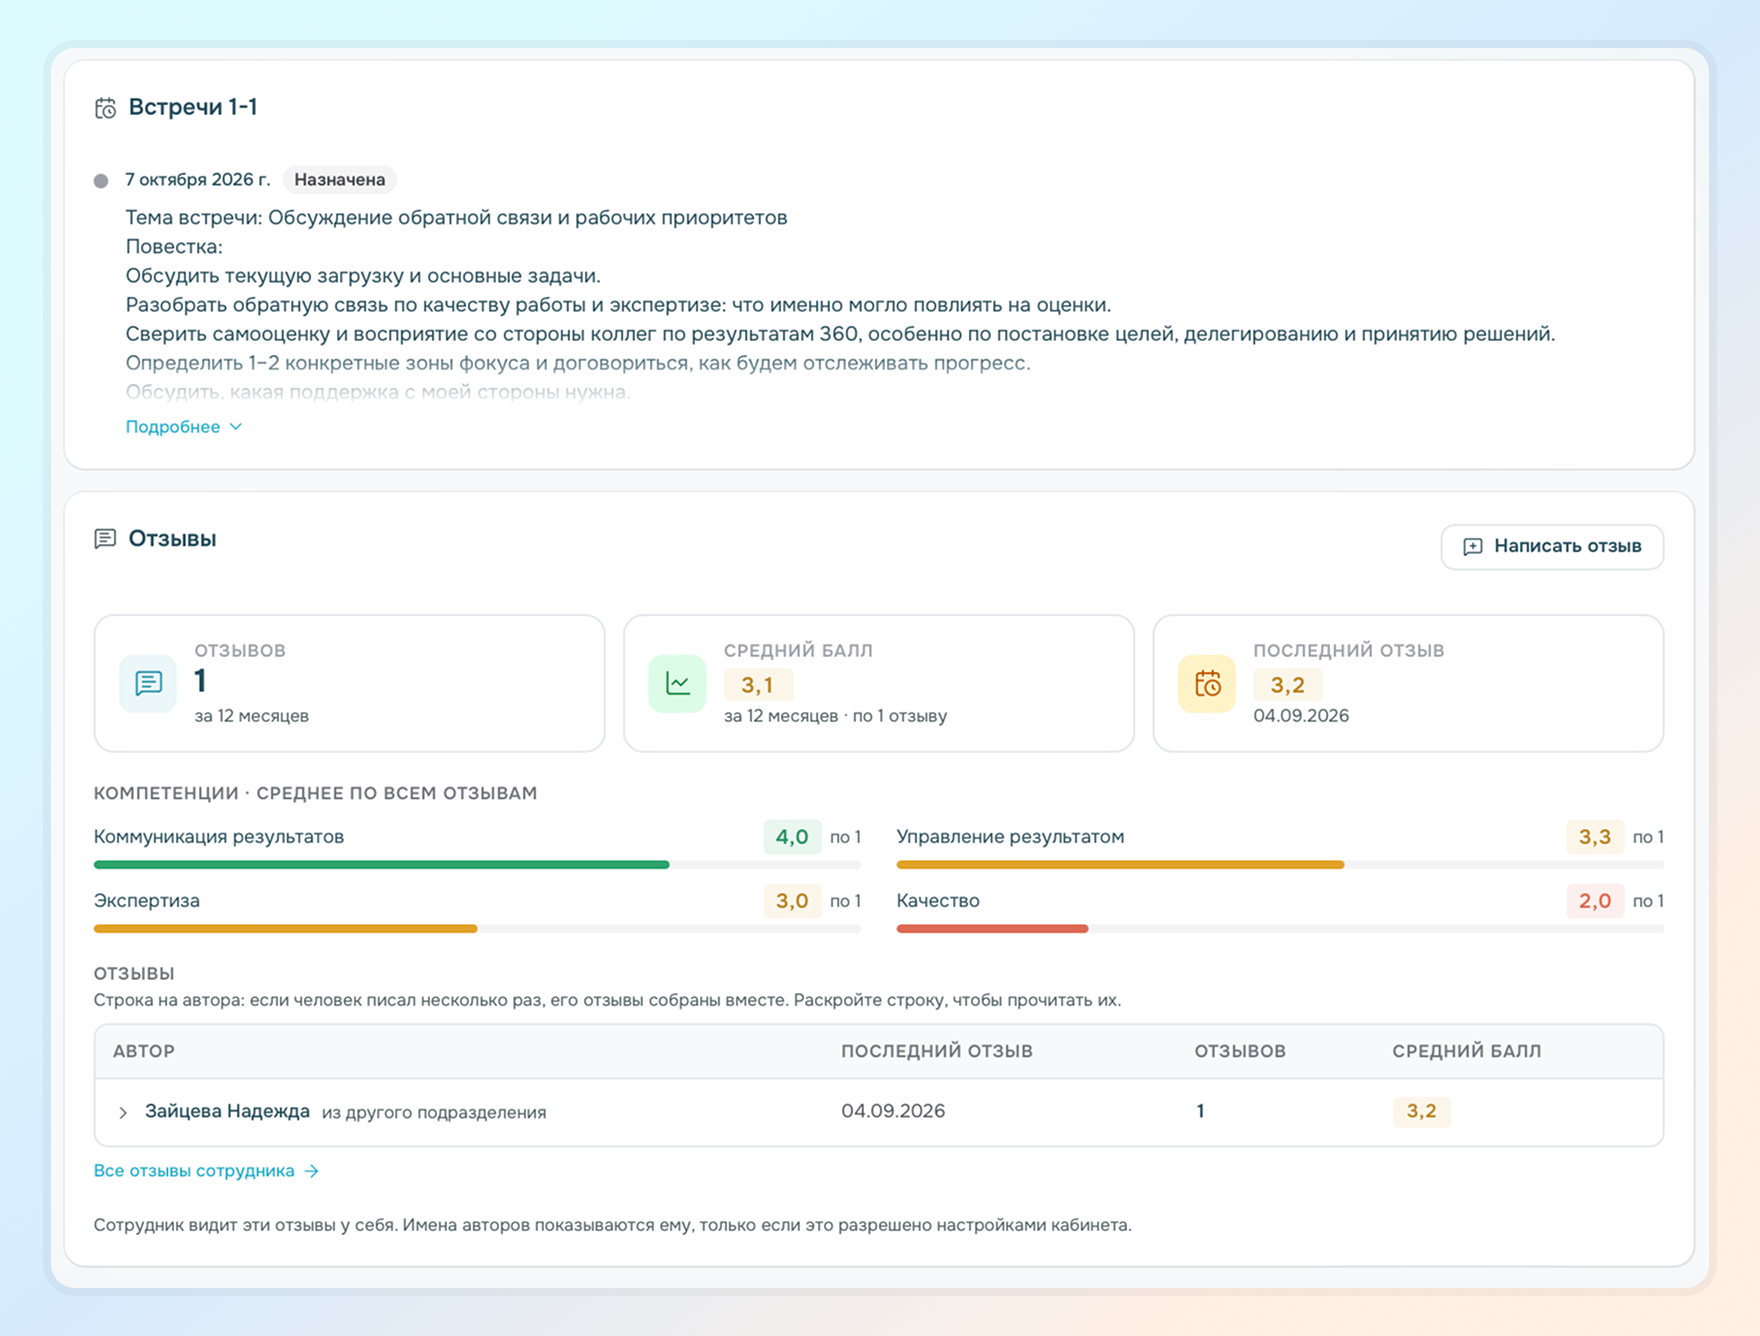
Task: Click the Управление результатом competency label
Action: click(x=1010, y=837)
